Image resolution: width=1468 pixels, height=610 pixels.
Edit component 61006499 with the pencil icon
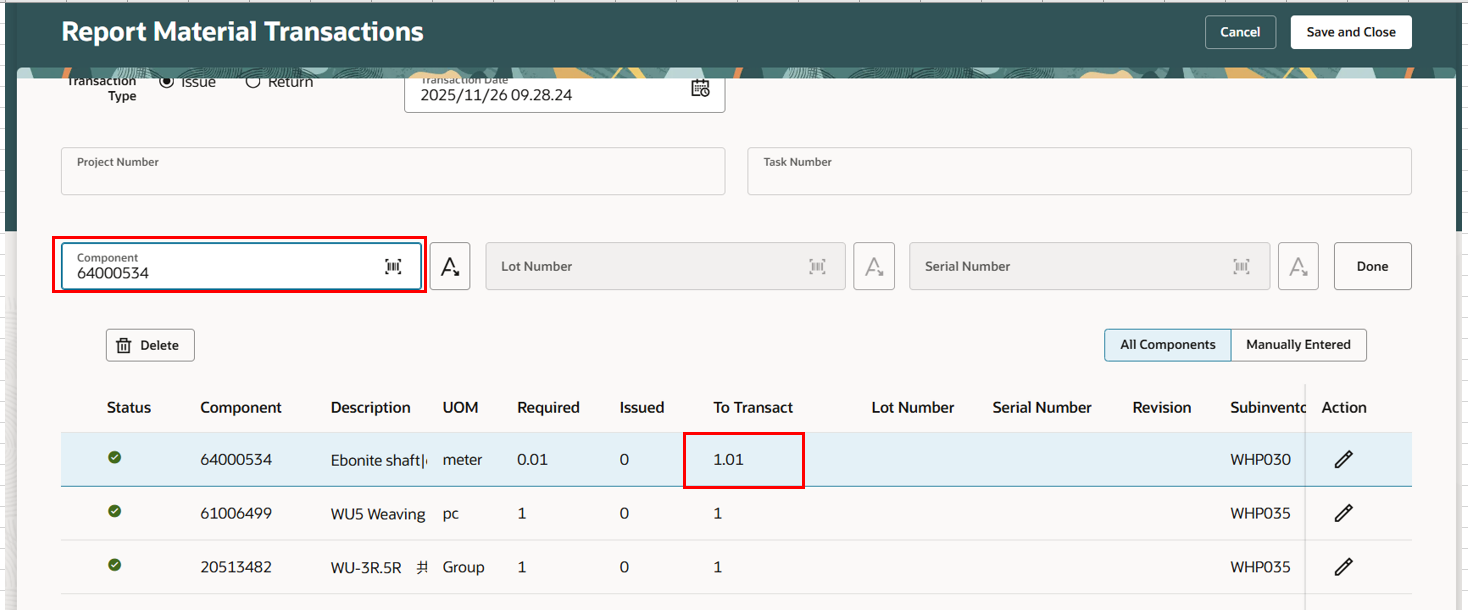1343,513
